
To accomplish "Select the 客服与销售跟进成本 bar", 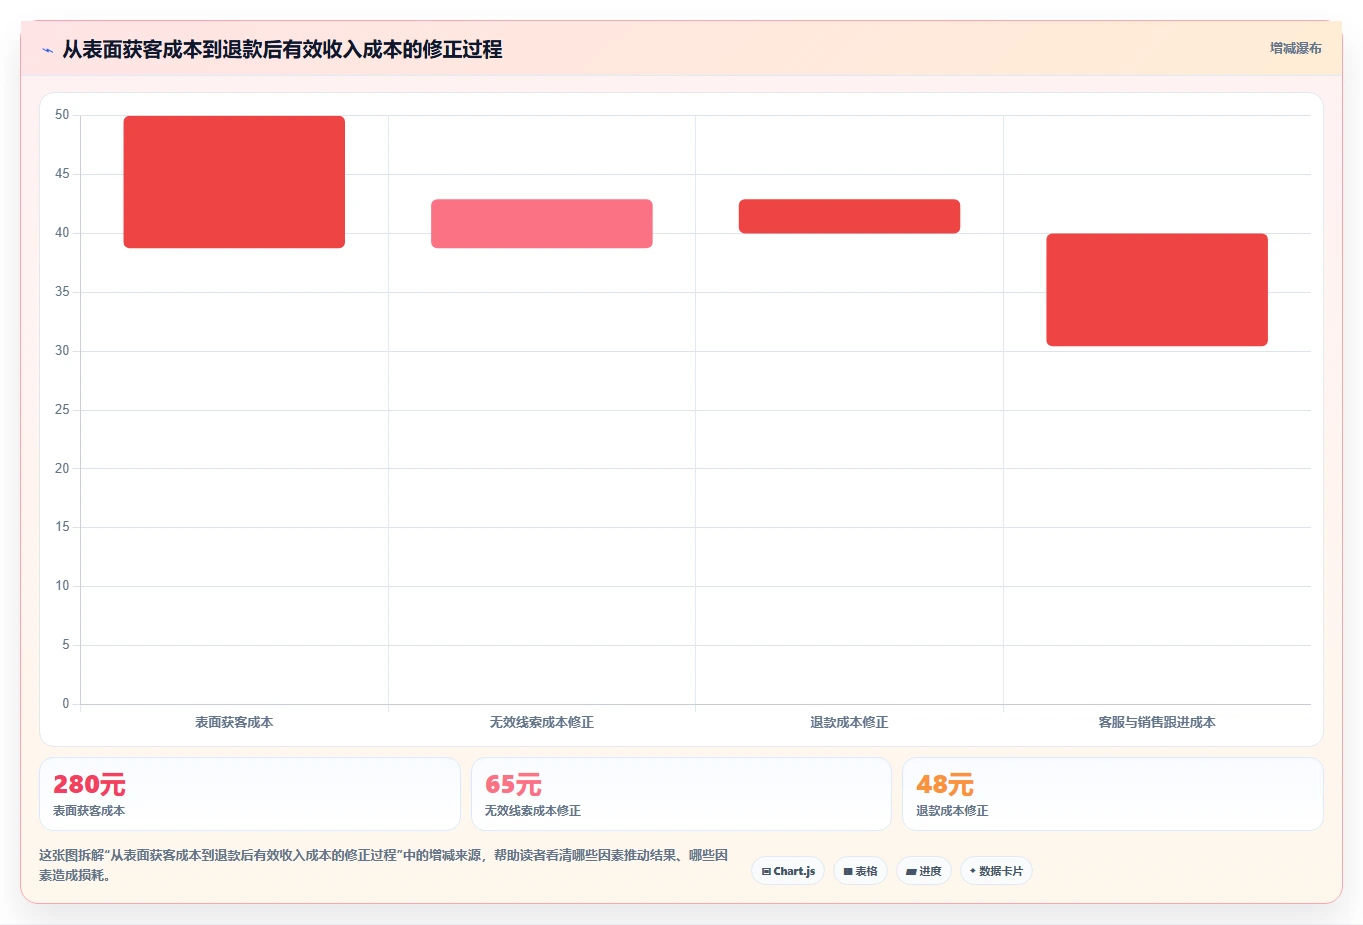I will (x=1157, y=290).
